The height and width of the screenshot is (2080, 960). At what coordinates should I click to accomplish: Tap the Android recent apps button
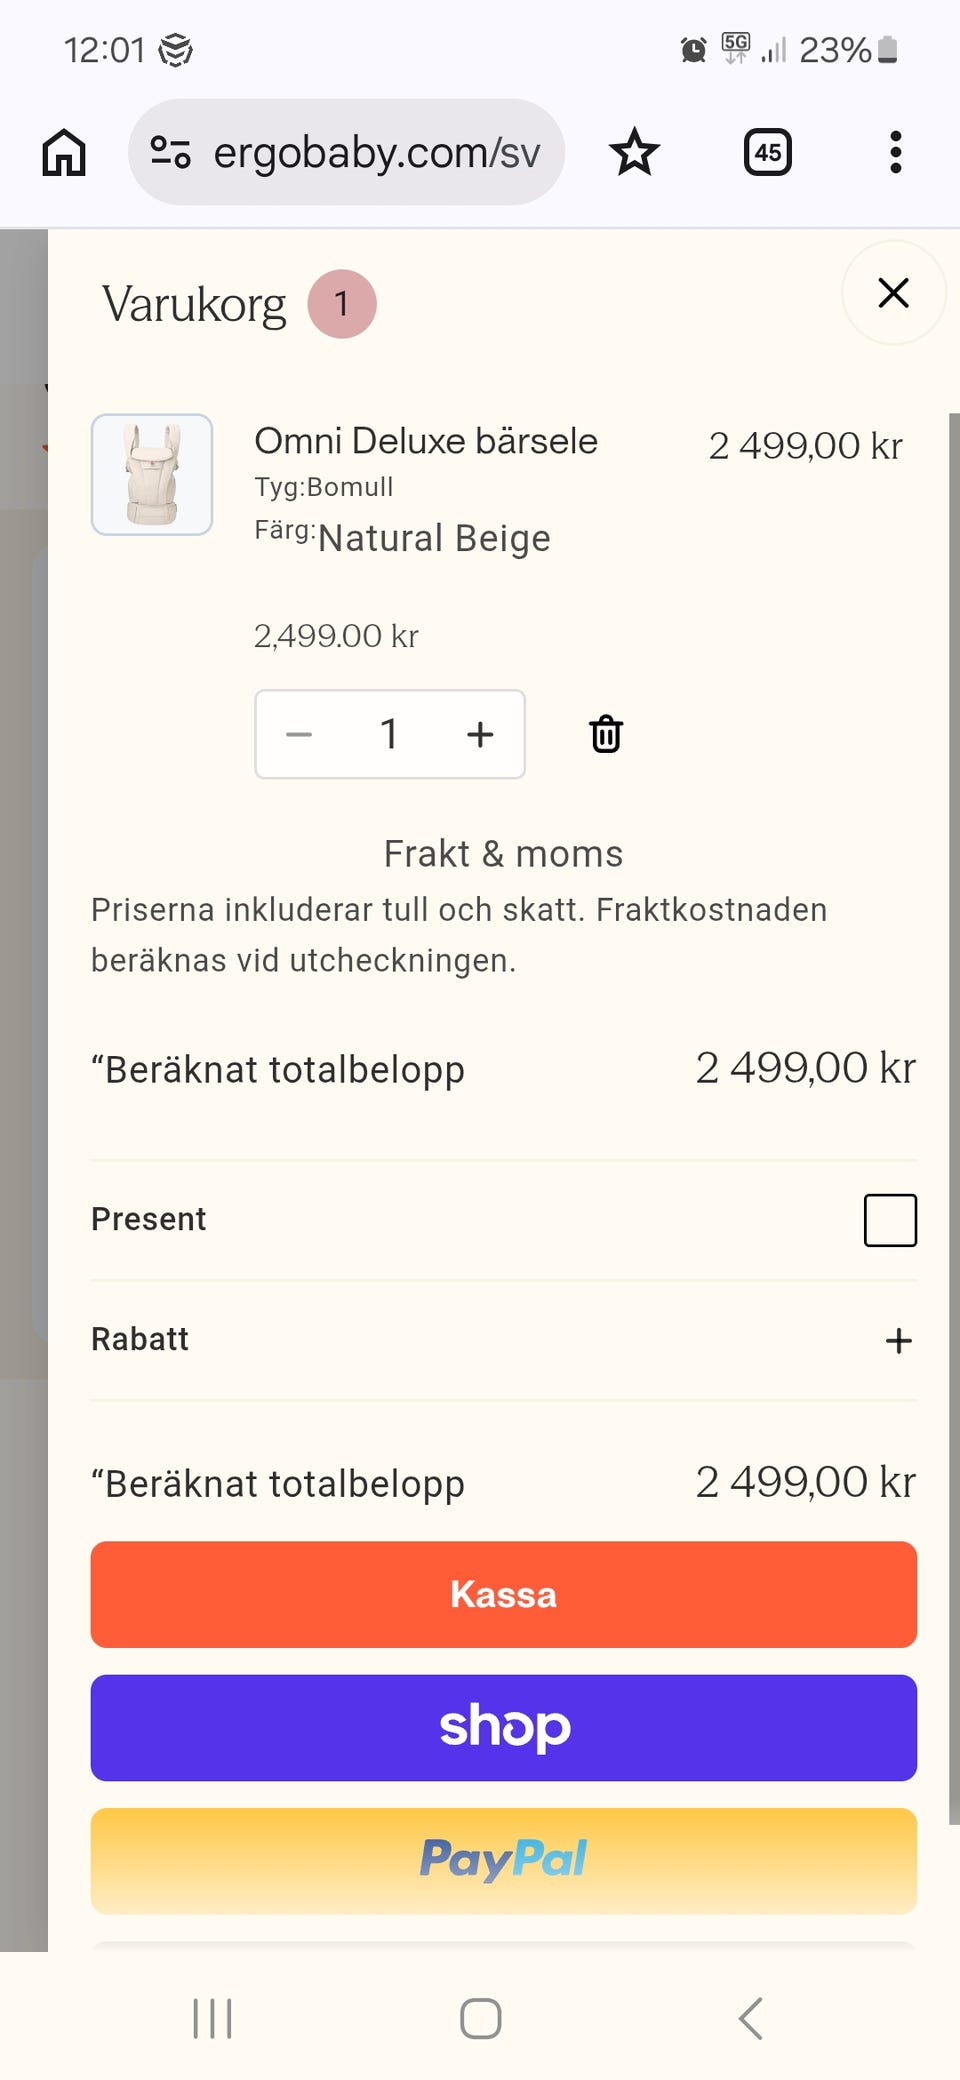click(212, 2018)
